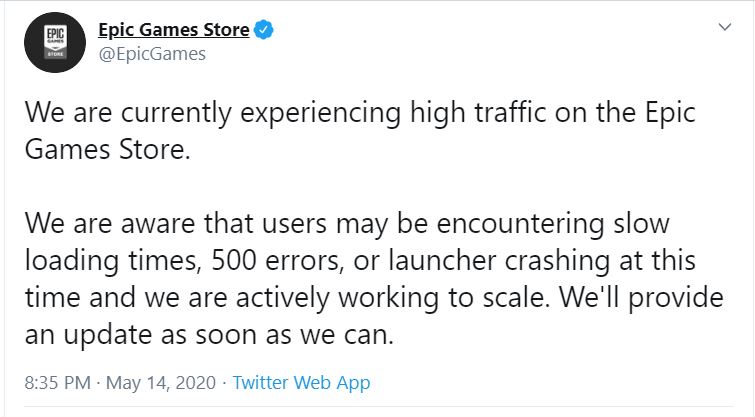The image size is (755, 417).
Task: Open the tweet options chevron menu
Action: [725, 30]
